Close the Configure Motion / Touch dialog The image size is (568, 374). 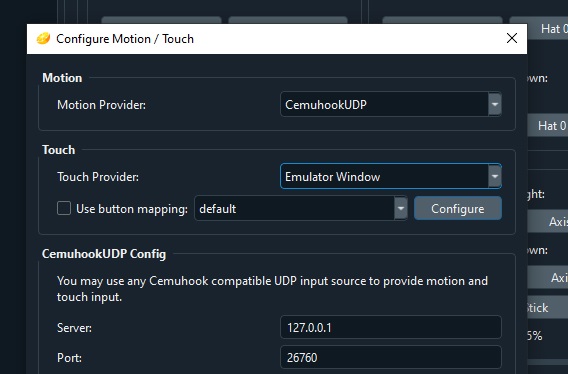(x=511, y=38)
